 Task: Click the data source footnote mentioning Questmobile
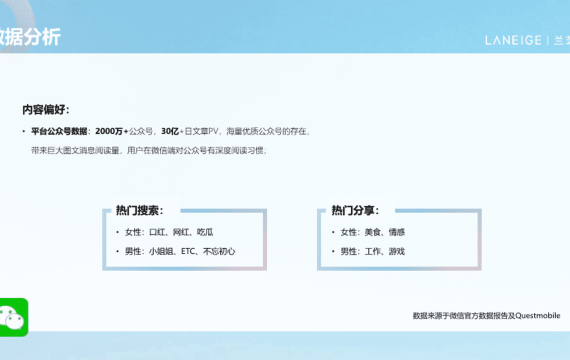coord(486,316)
